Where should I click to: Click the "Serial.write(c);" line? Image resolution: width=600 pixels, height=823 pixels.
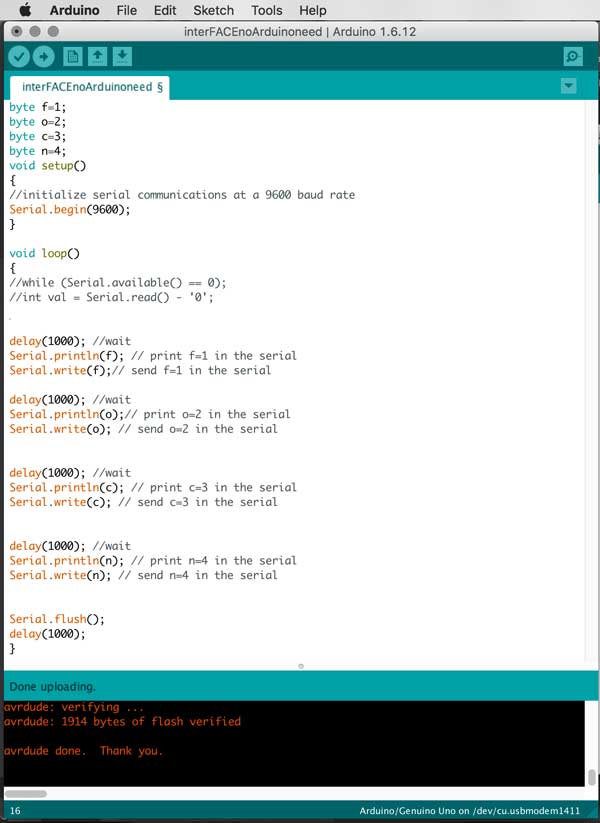[143, 502]
